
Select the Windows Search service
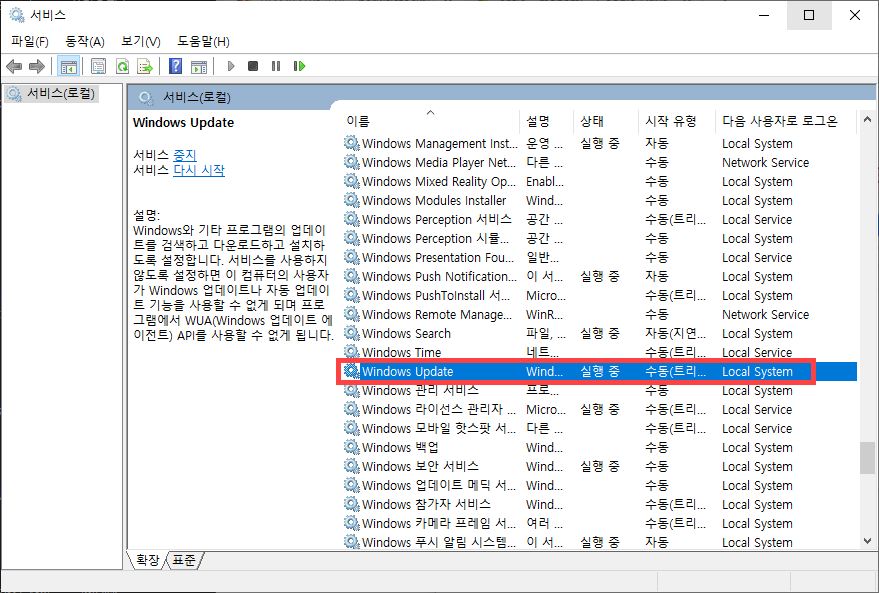(x=599, y=334)
